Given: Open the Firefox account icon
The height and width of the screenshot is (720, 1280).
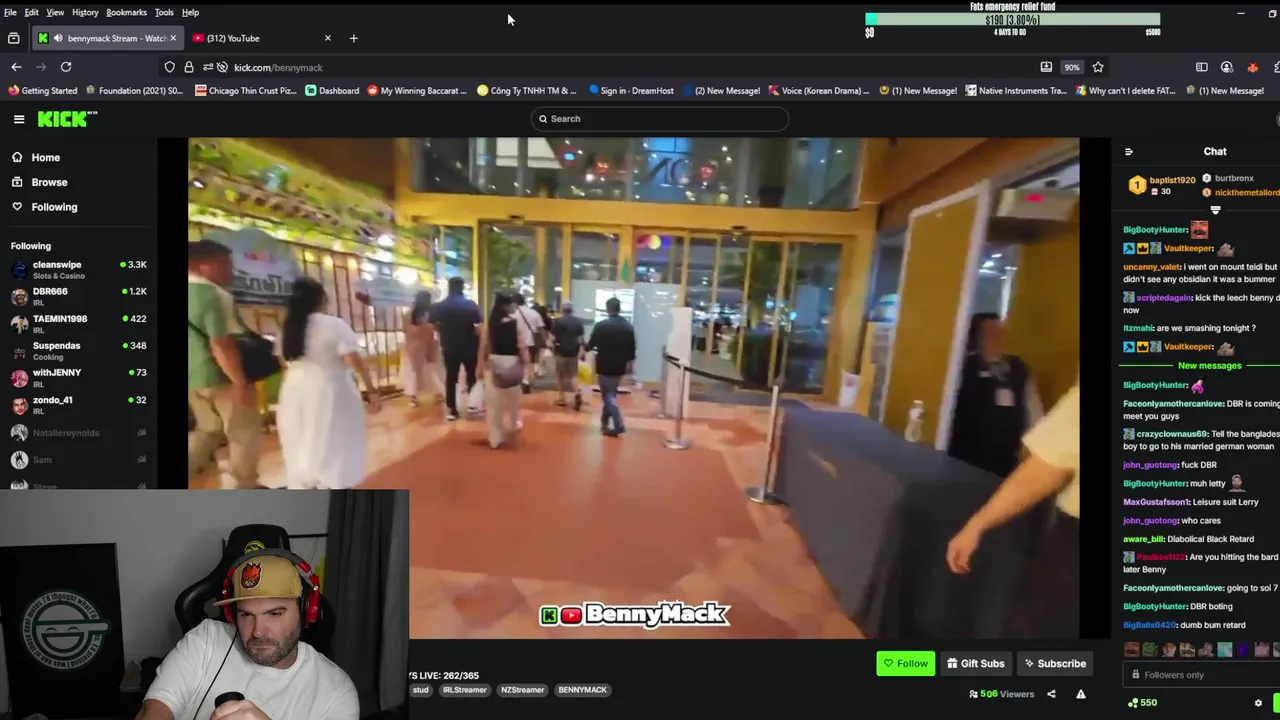Looking at the screenshot, I should (1227, 67).
